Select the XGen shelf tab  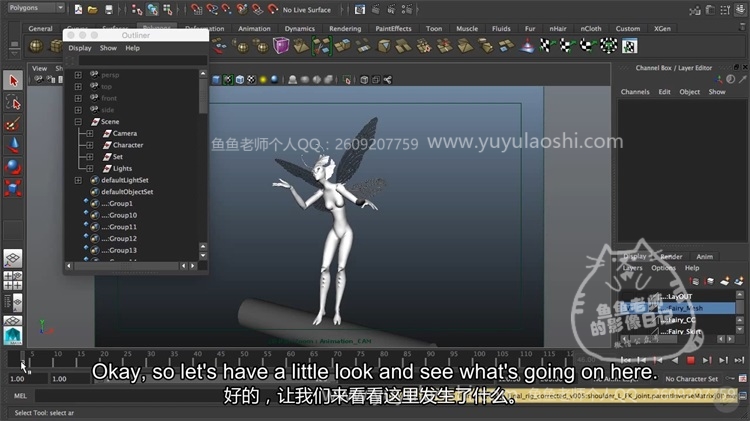pyautogui.click(x=662, y=29)
